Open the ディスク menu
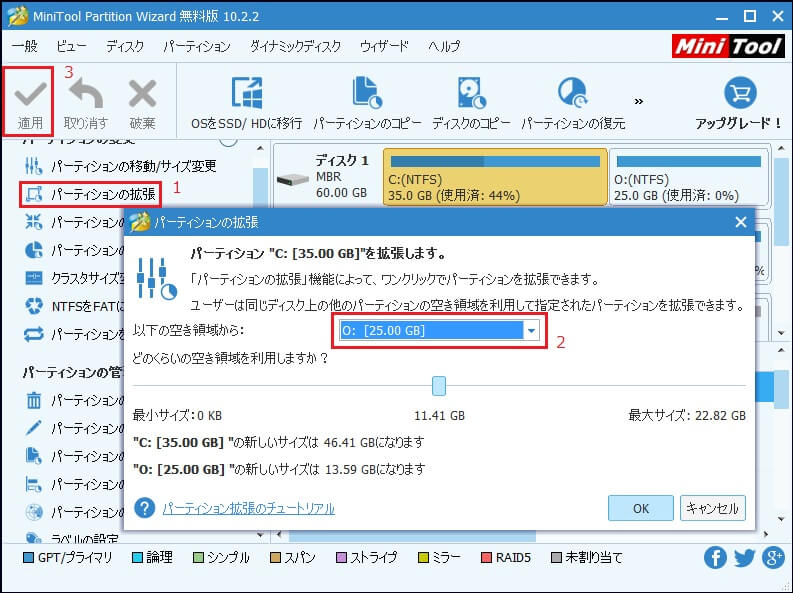793x593 pixels. pos(125,47)
